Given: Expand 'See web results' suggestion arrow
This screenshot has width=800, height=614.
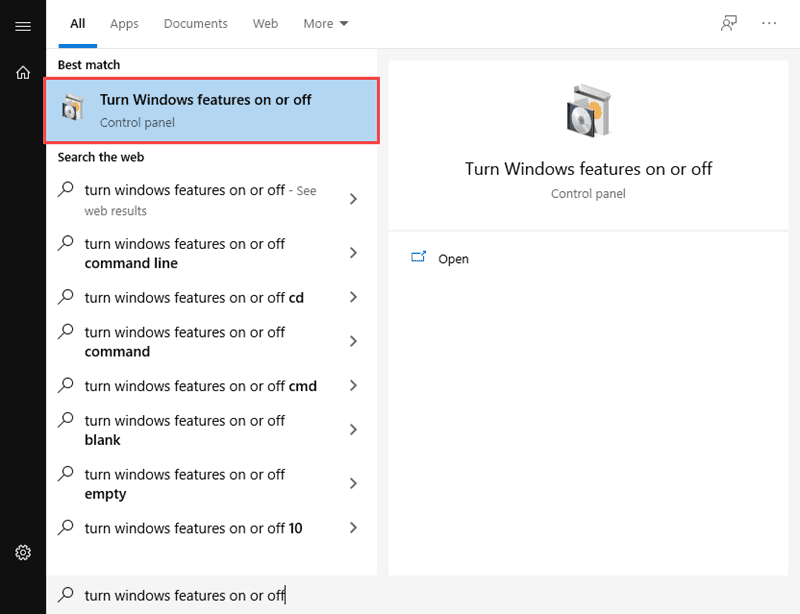Looking at the screenshot, I should coord(354,199).
